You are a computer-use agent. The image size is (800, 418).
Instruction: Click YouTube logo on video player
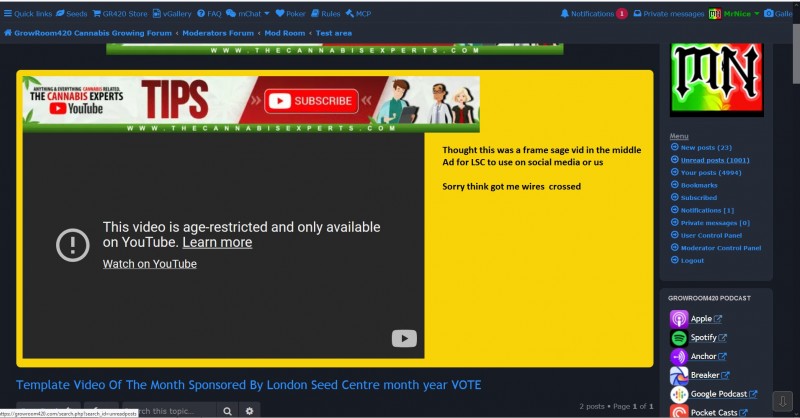[403, 339]
